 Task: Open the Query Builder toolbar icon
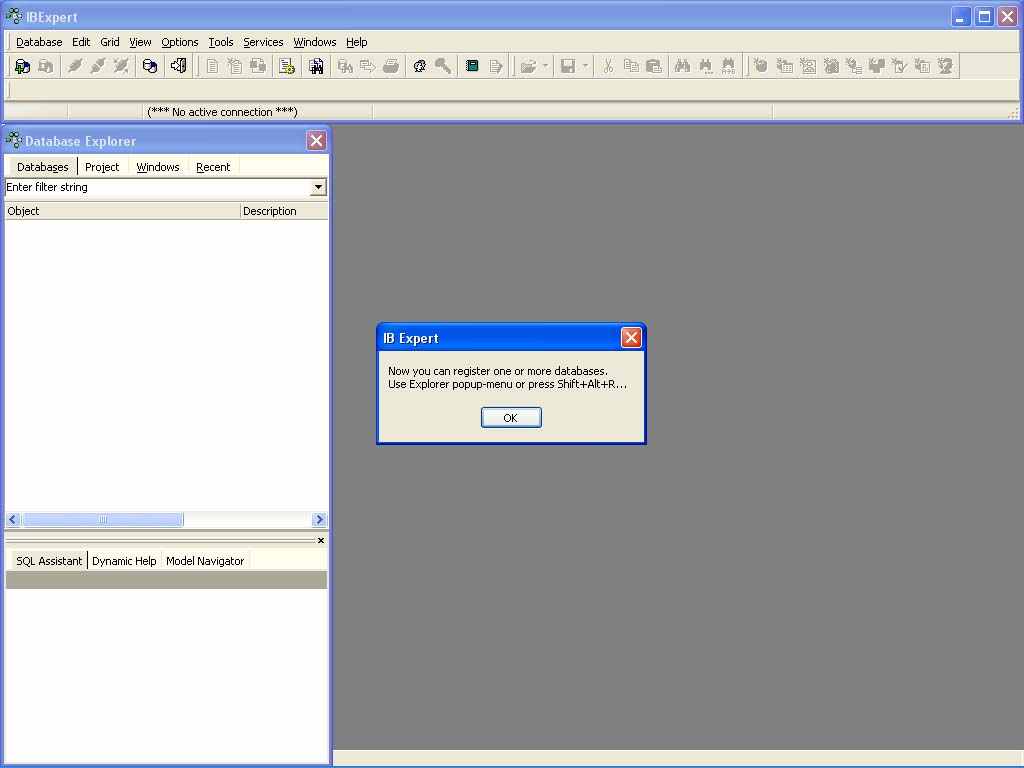pos(258,66)
